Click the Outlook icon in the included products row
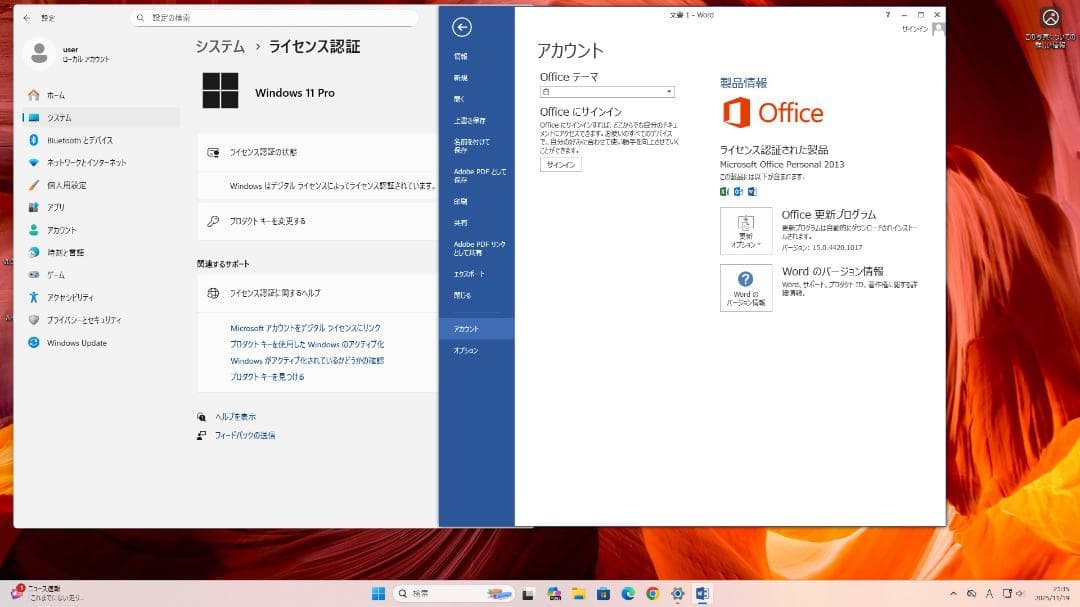1080x607 pixels. click(x=737, y=190)
